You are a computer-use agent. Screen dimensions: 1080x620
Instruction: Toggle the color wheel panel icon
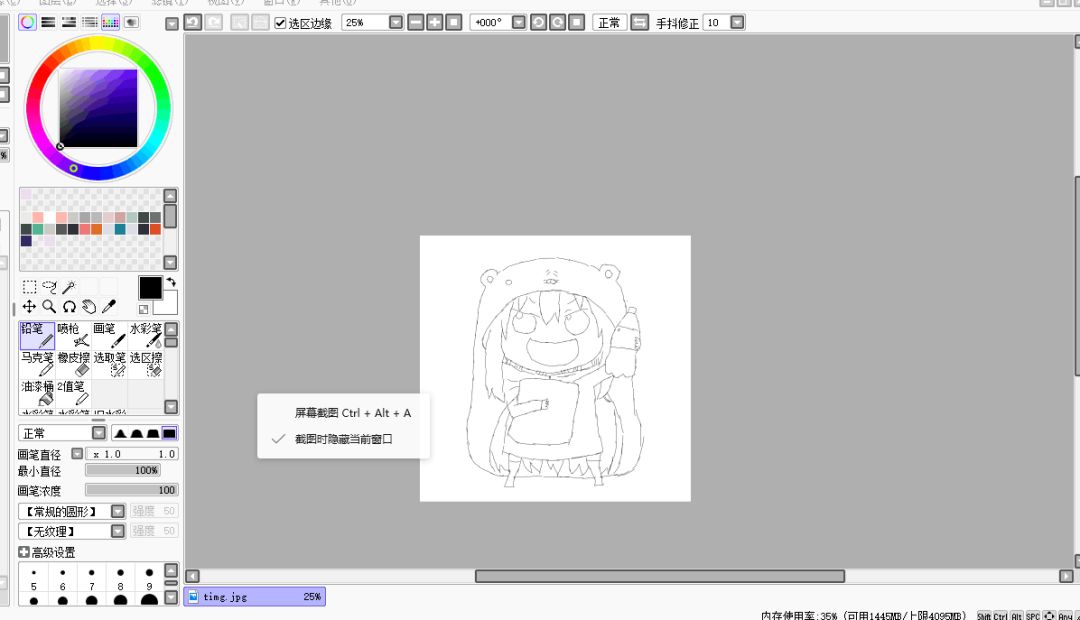(28, 22)
